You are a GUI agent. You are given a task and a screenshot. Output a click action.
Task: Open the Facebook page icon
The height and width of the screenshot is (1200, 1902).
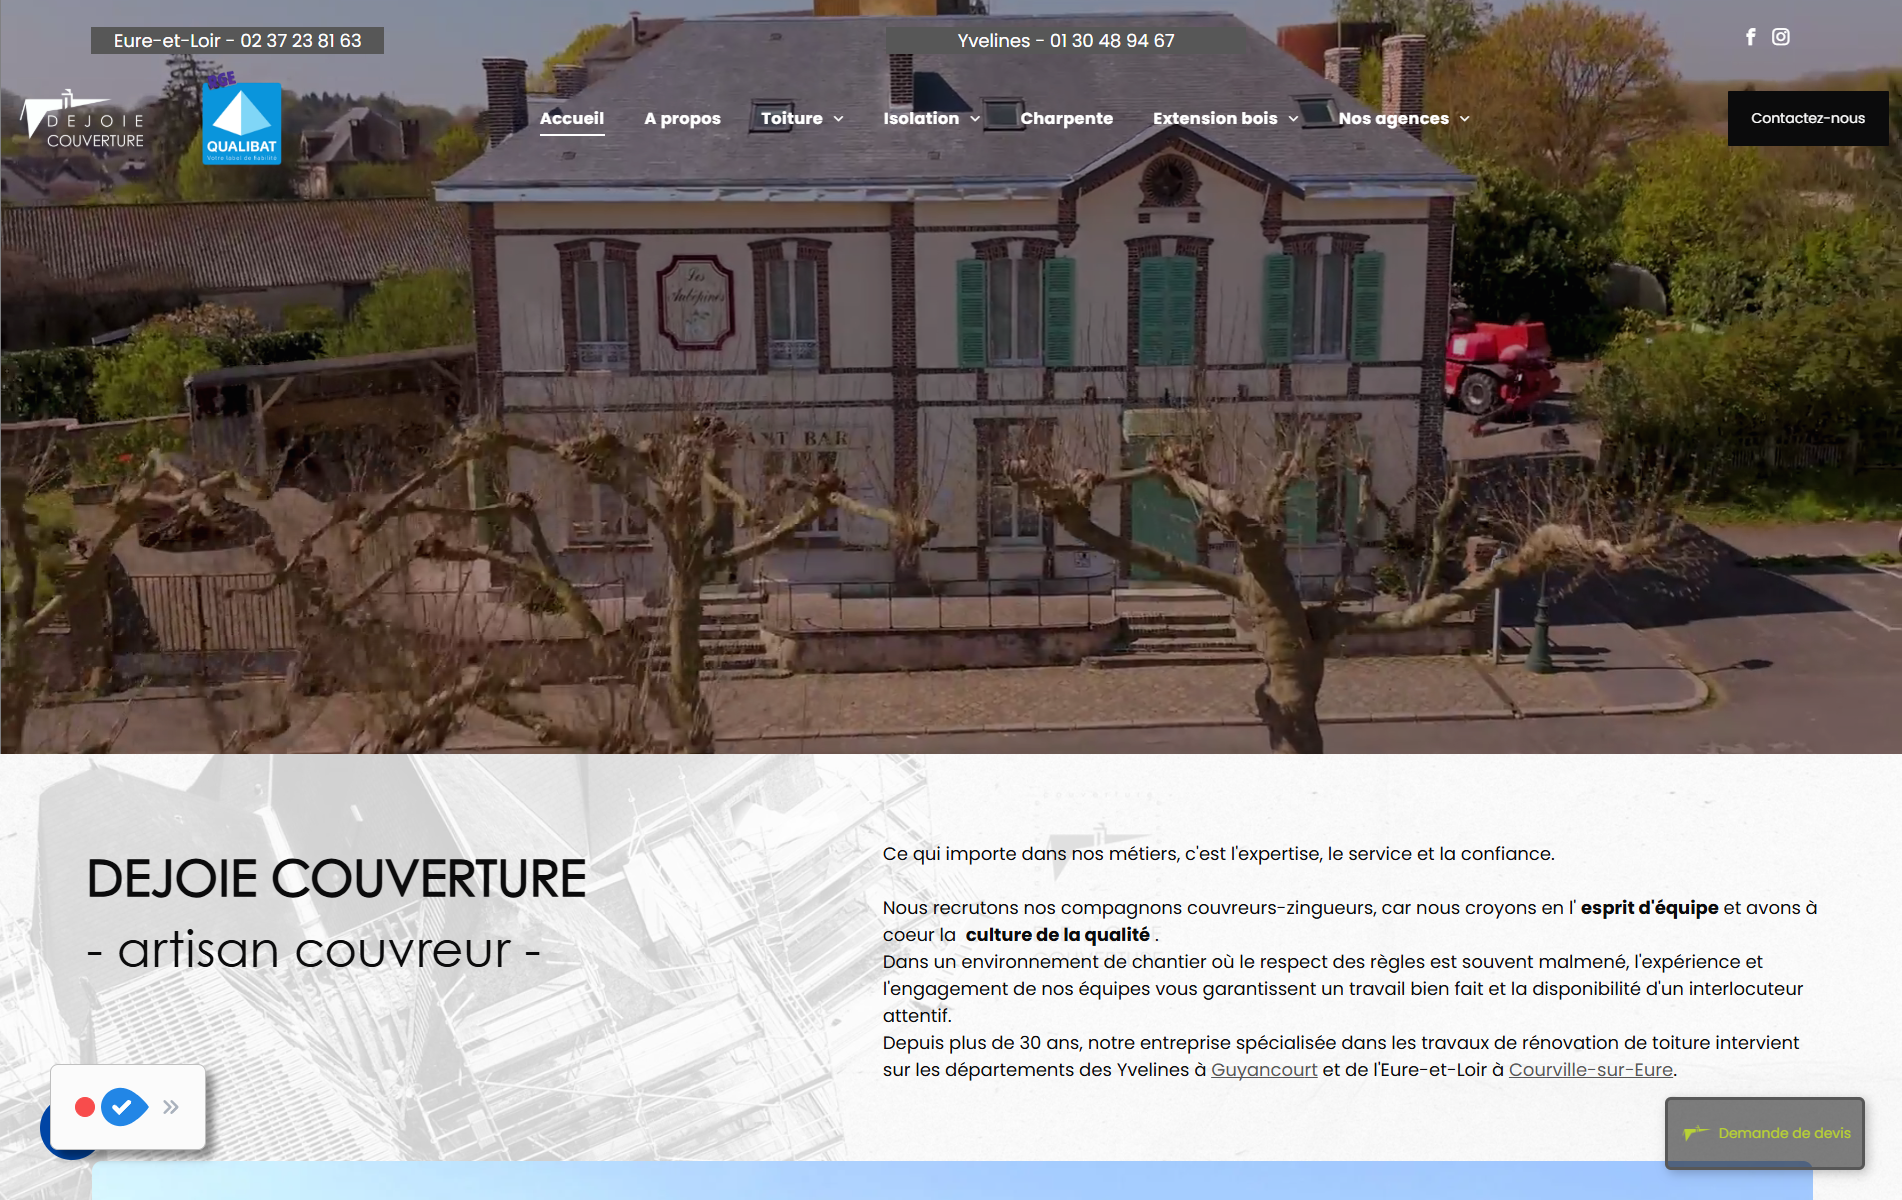coord(1751,37)
